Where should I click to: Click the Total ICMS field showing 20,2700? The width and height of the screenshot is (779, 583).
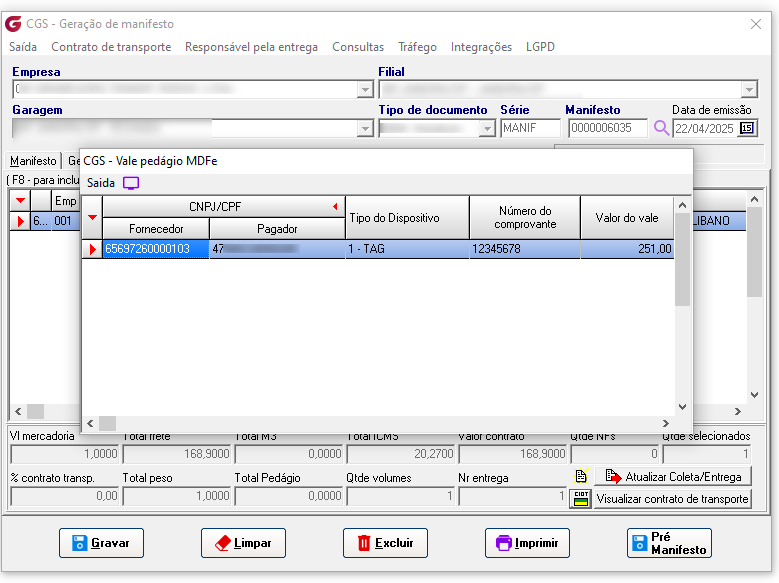(x=400, y=454)
